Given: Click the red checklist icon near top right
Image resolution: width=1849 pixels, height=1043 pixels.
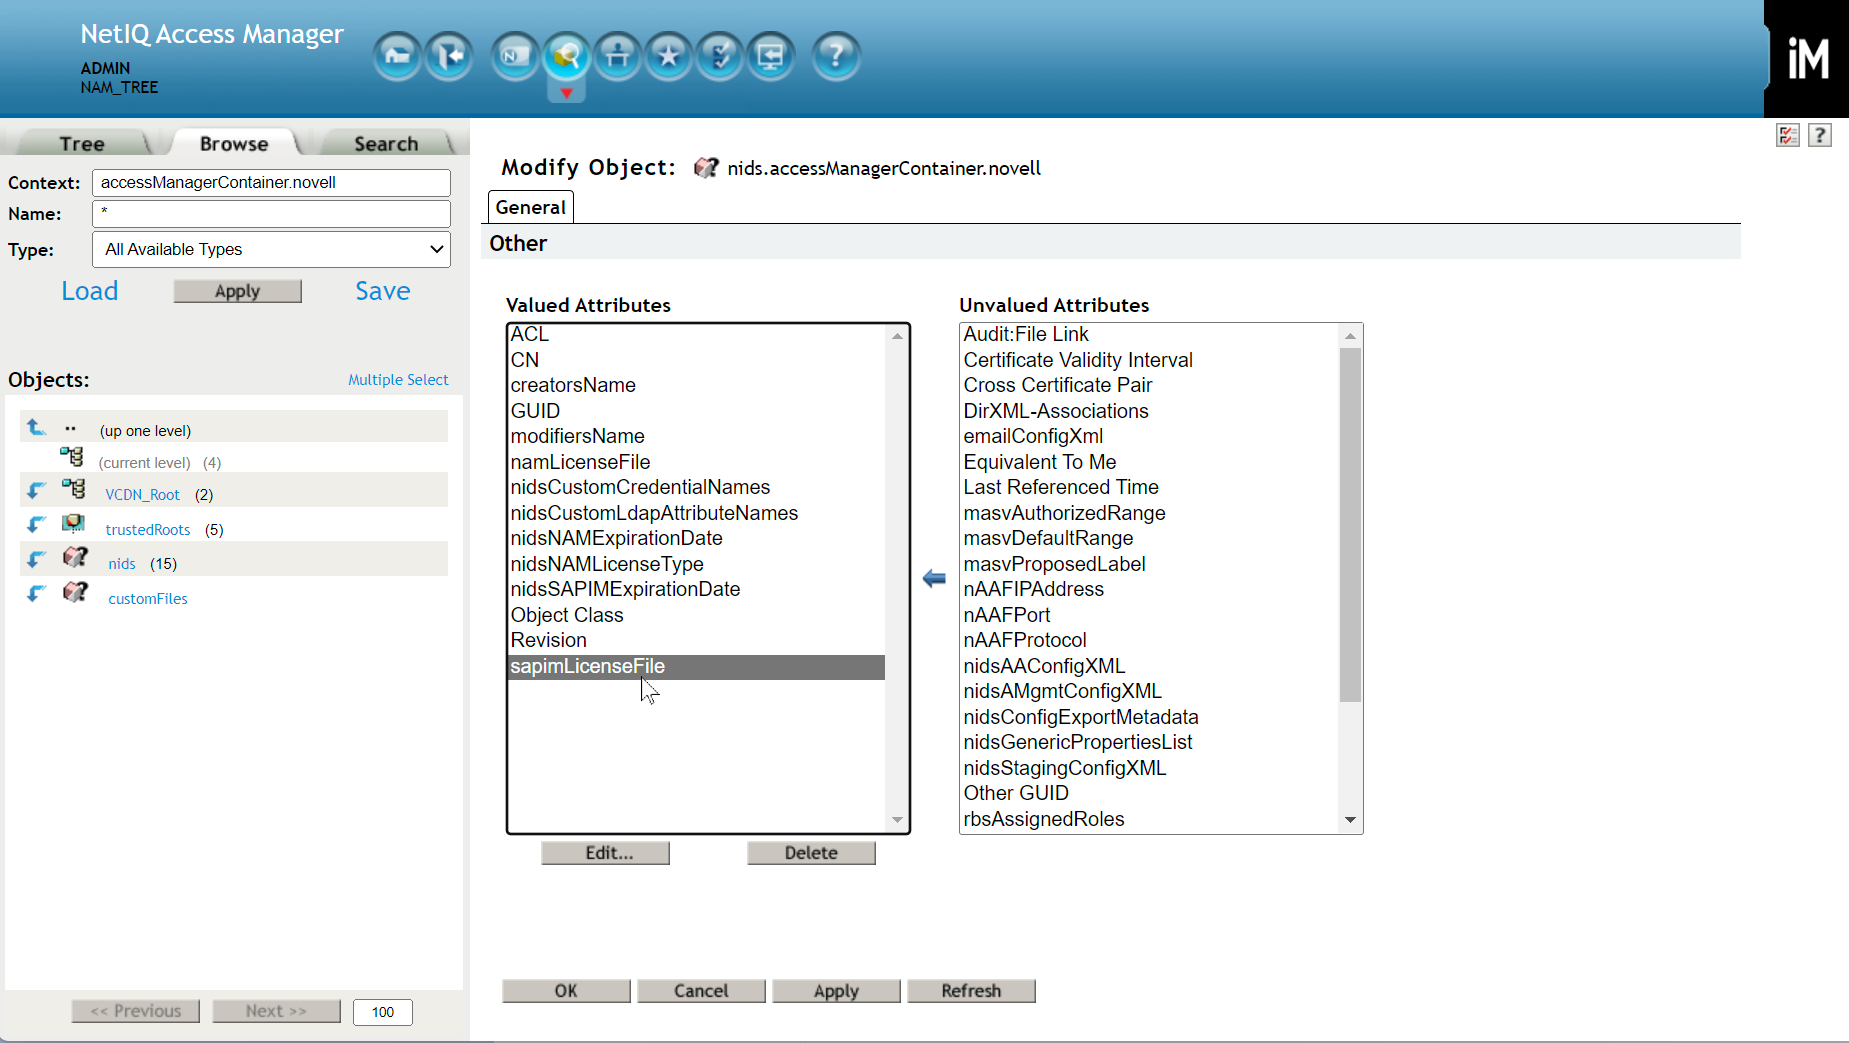Looking at the screenshot, I should (x=1787, y=135).
